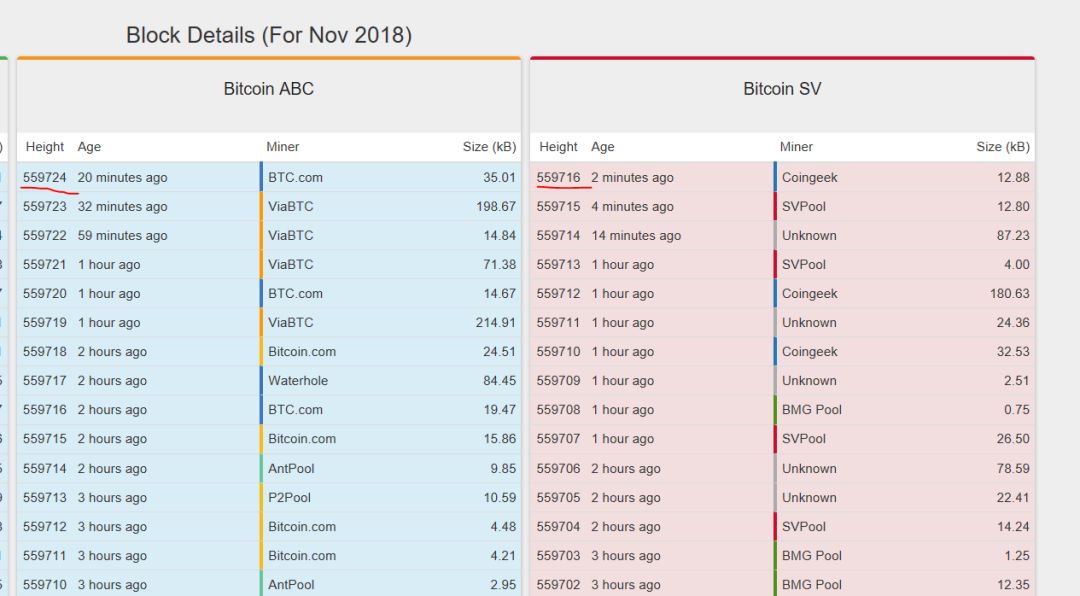Click size value 10.59
Image resolution: width=1080 pixels, height=596 pixels.
[499, 497]
